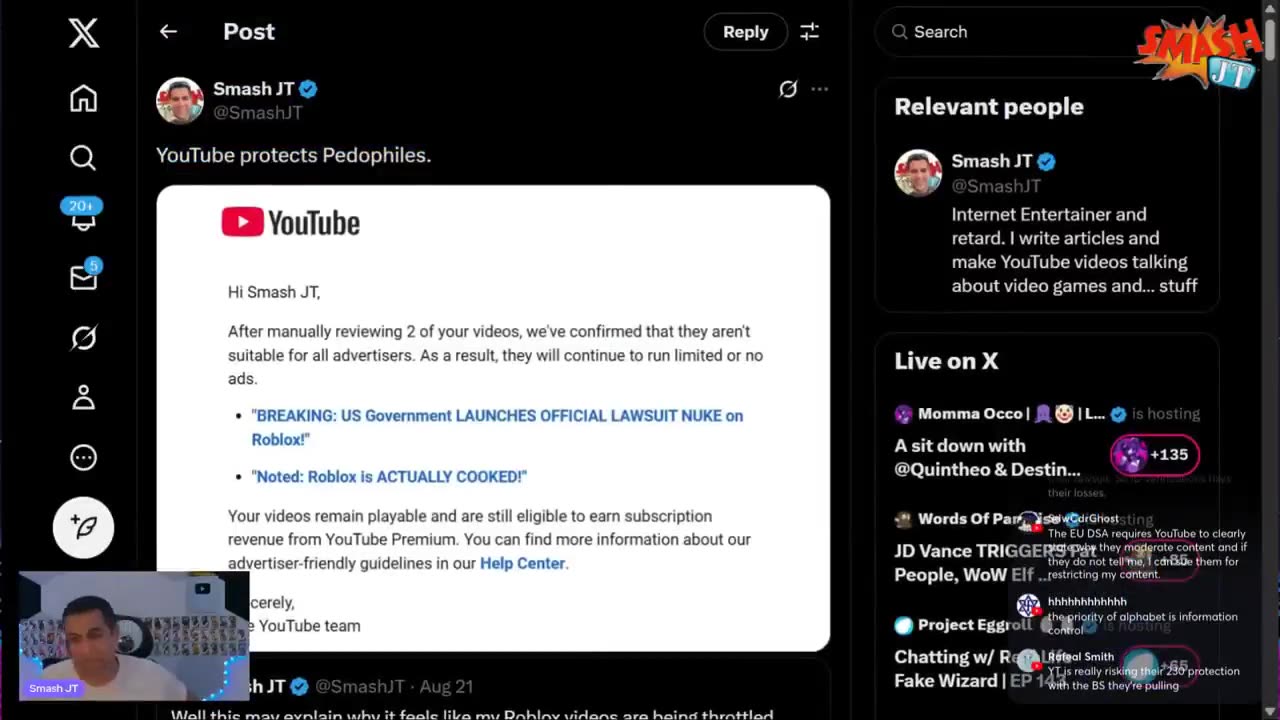Screen dimensions: 1280x720
Task: Open reply sorting filter icon
Action: tap(809, 32)
